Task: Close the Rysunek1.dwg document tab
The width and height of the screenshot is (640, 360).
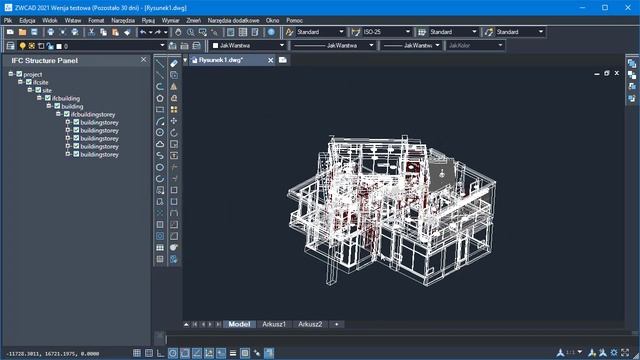Action: point(270,60)
